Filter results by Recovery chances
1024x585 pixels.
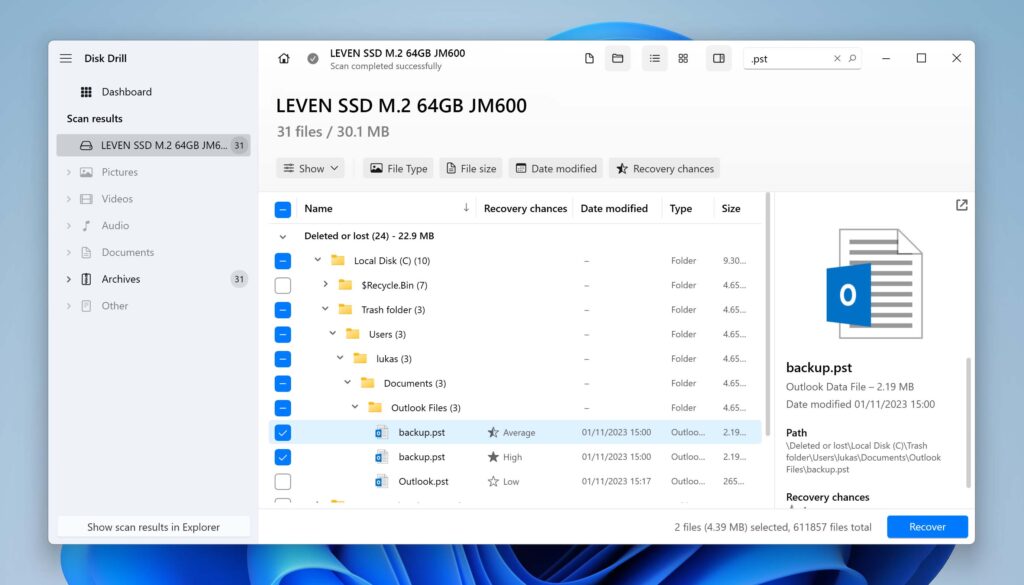[x=664, y=168]
